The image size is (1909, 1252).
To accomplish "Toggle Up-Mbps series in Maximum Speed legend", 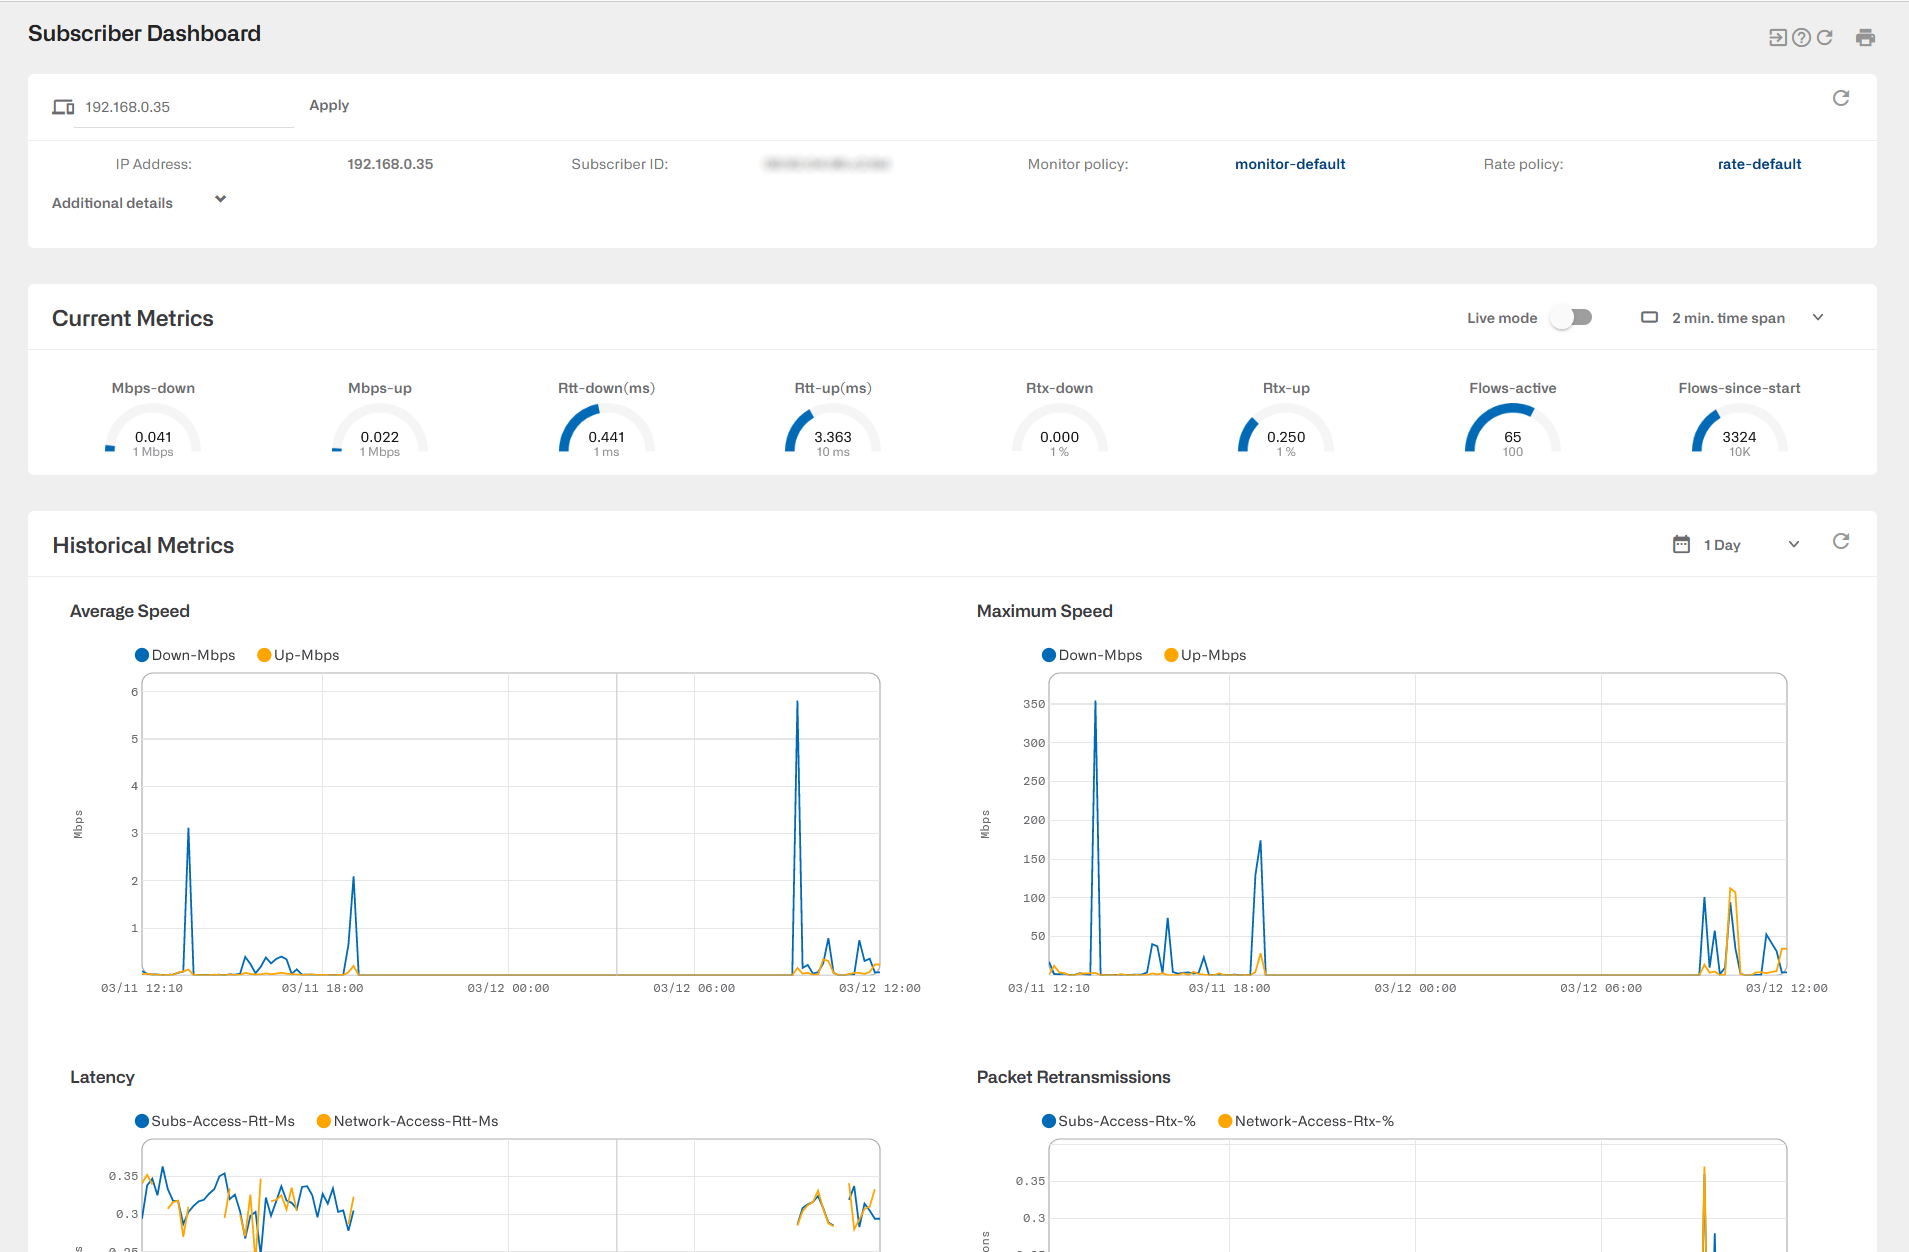I will click(x=1204, y=654).
